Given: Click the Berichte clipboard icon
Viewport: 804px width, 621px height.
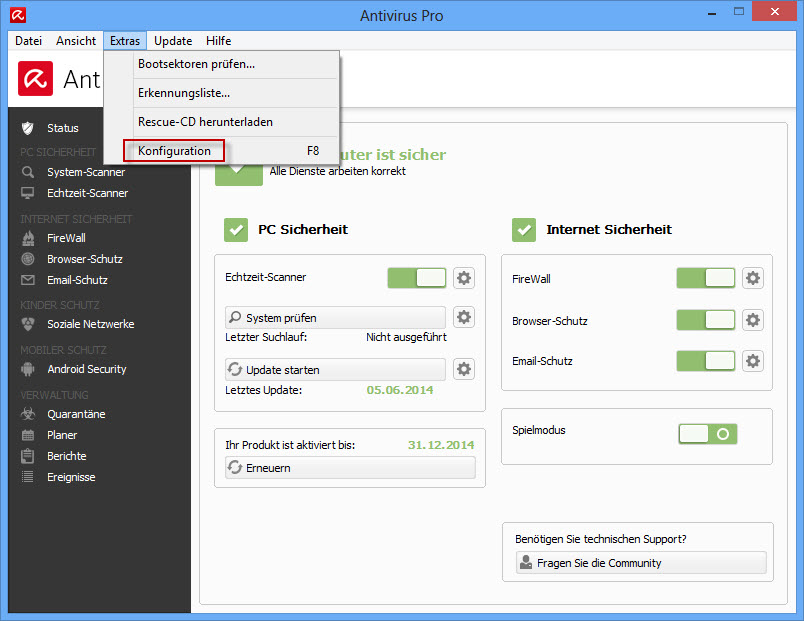Looking at the screenshot, I should pyautogui.click(x=28, y=456).
